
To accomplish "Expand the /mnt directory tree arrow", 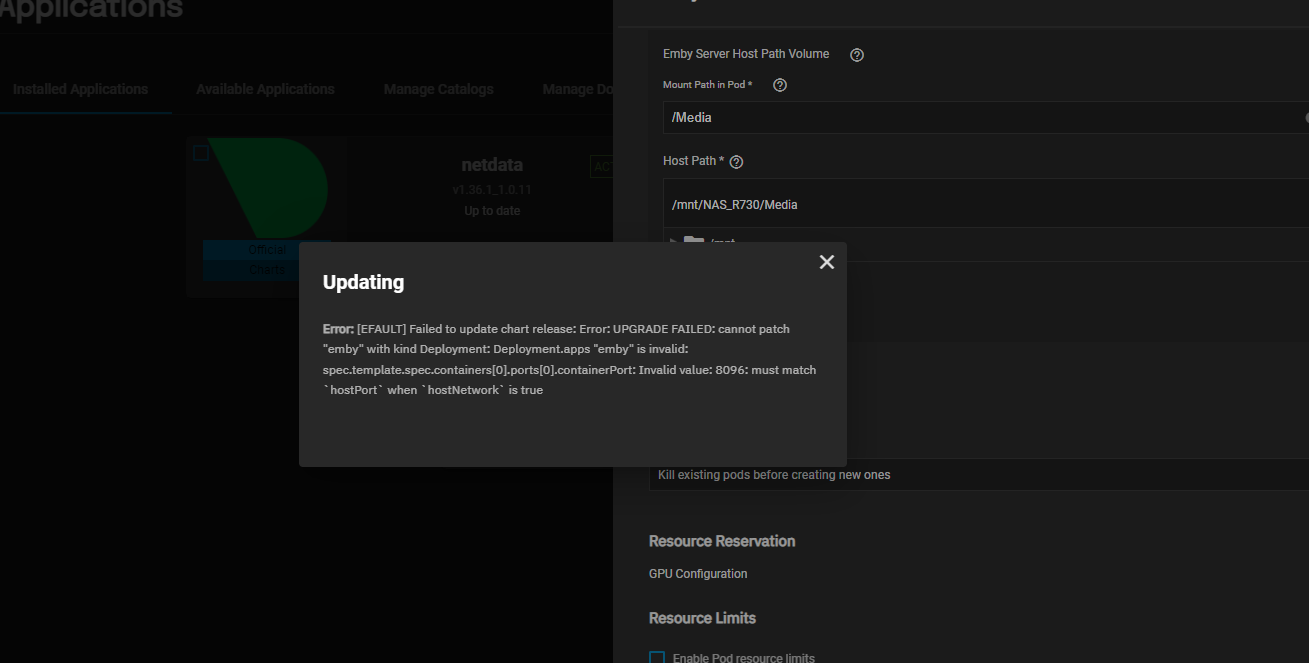I will tap(673, 242).
